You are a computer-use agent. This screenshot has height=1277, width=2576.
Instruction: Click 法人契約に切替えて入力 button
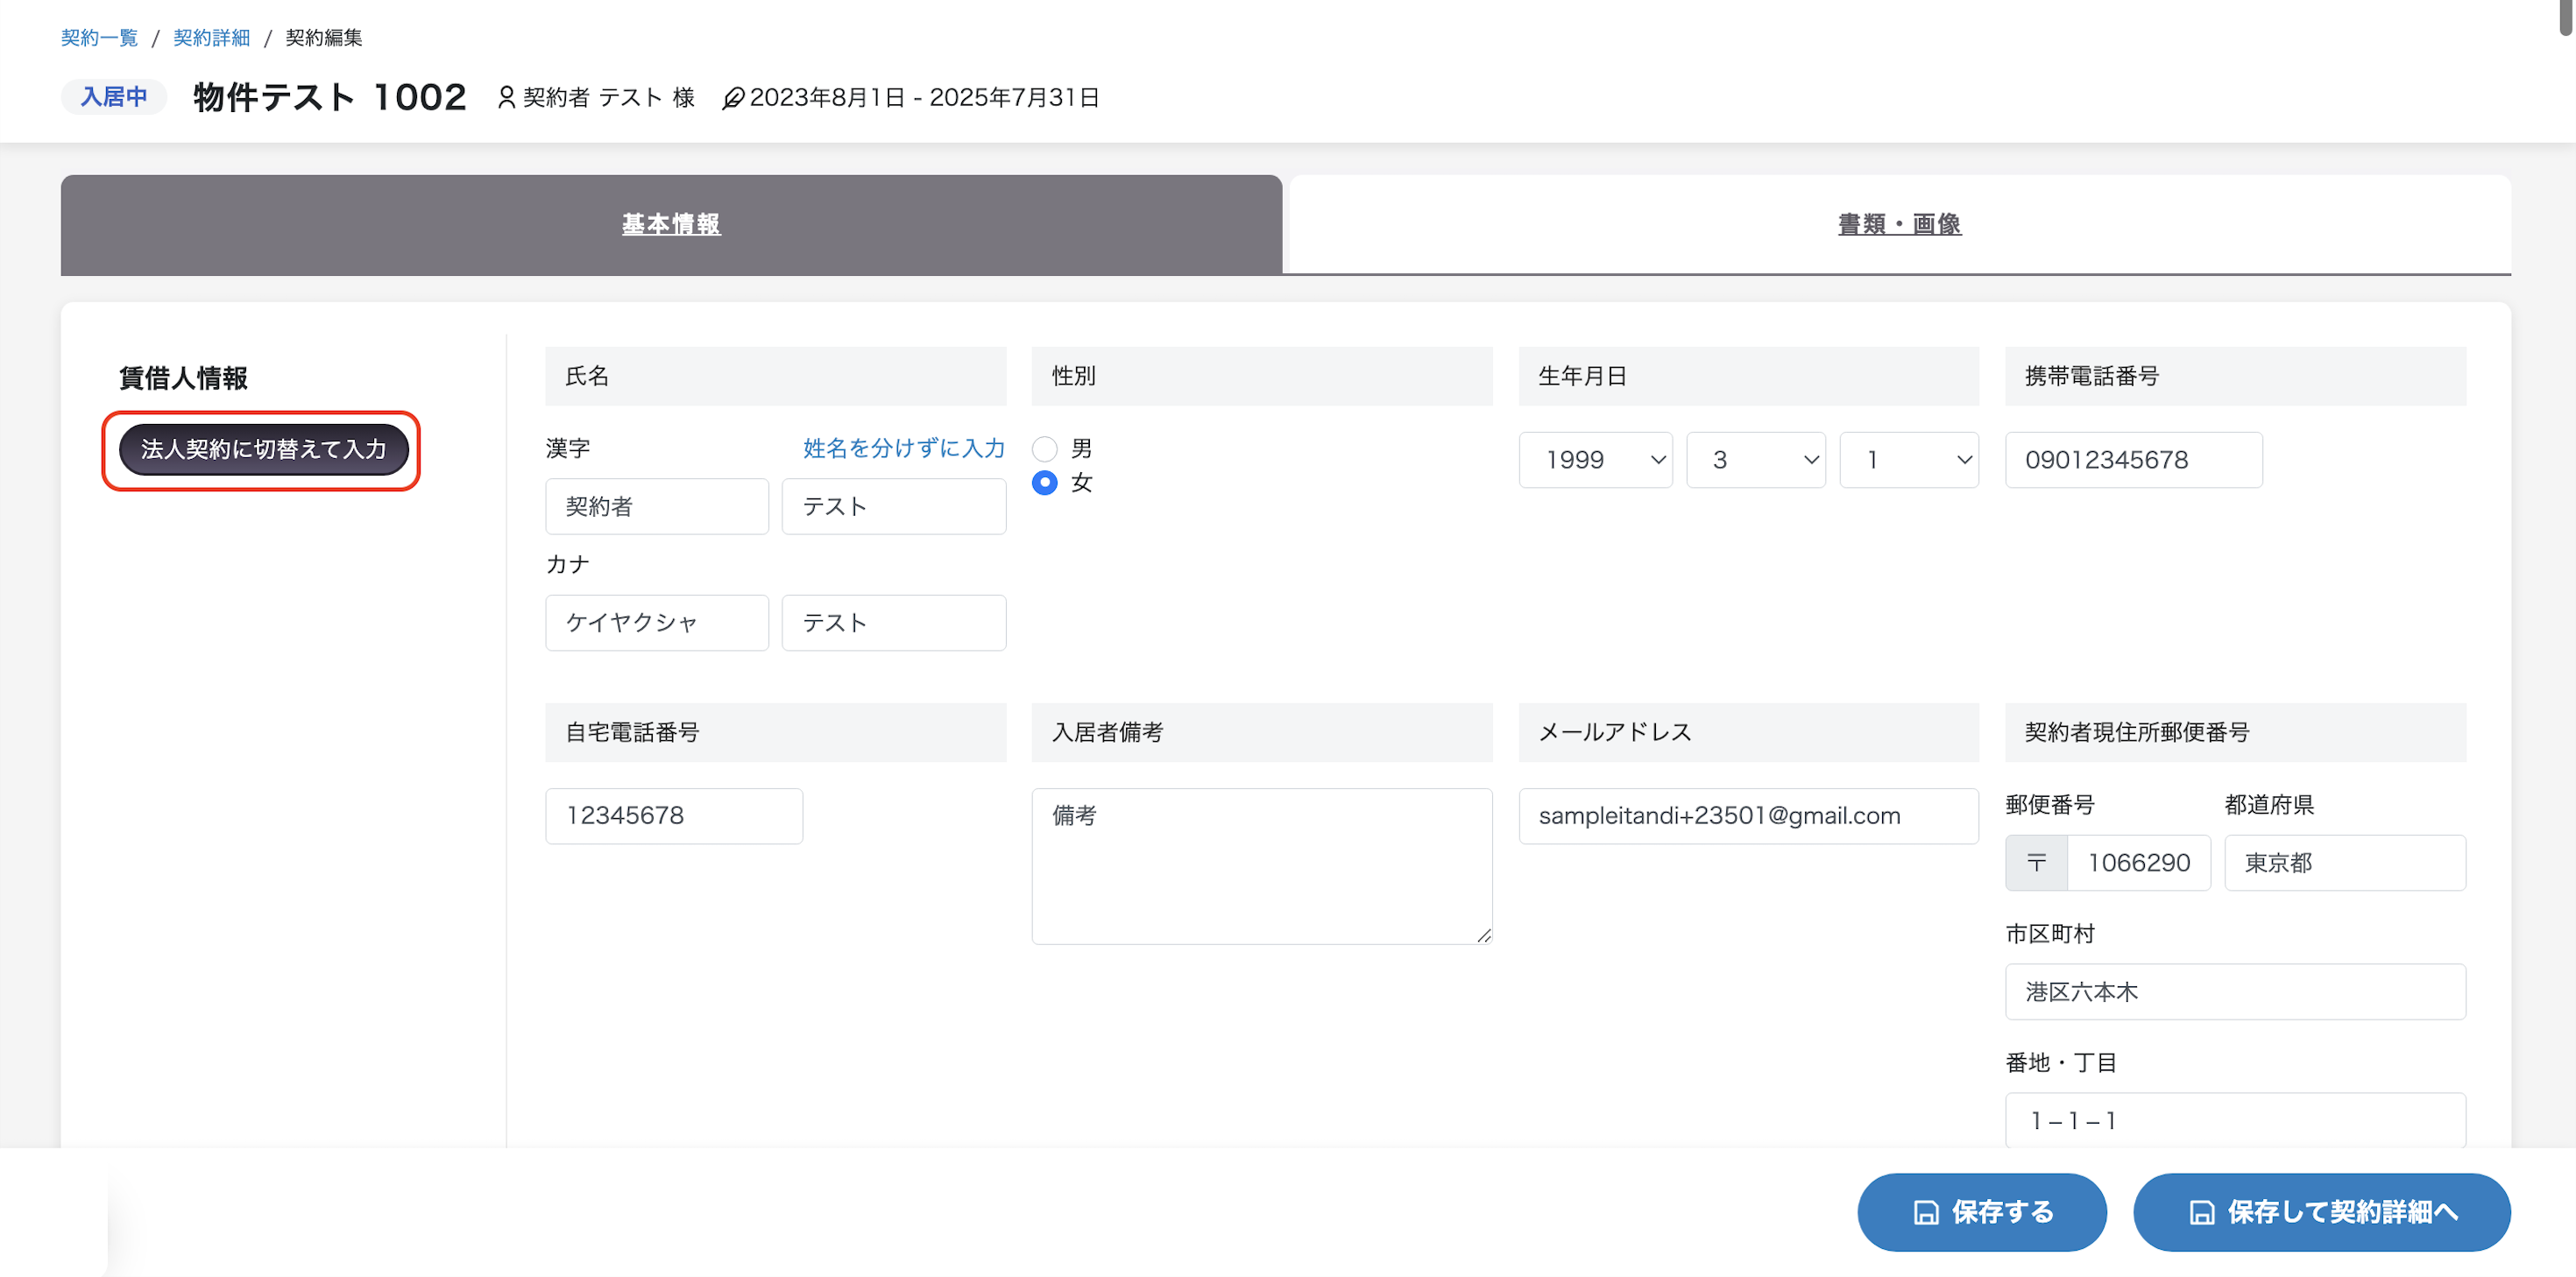click(x=264, y=449)
